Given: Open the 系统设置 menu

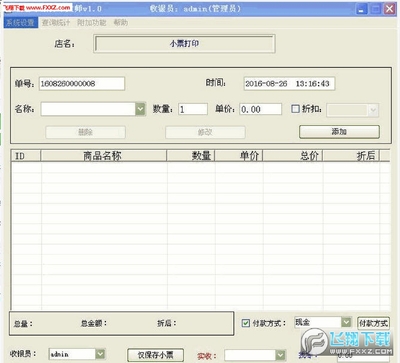Looking at the screenshot, I should (x=21, y=23).
